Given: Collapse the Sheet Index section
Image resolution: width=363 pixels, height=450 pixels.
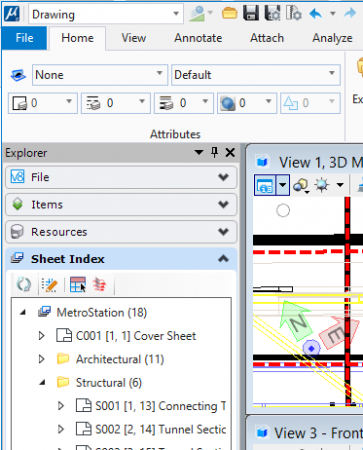Looking at the screenshot, I should [223, 259].
